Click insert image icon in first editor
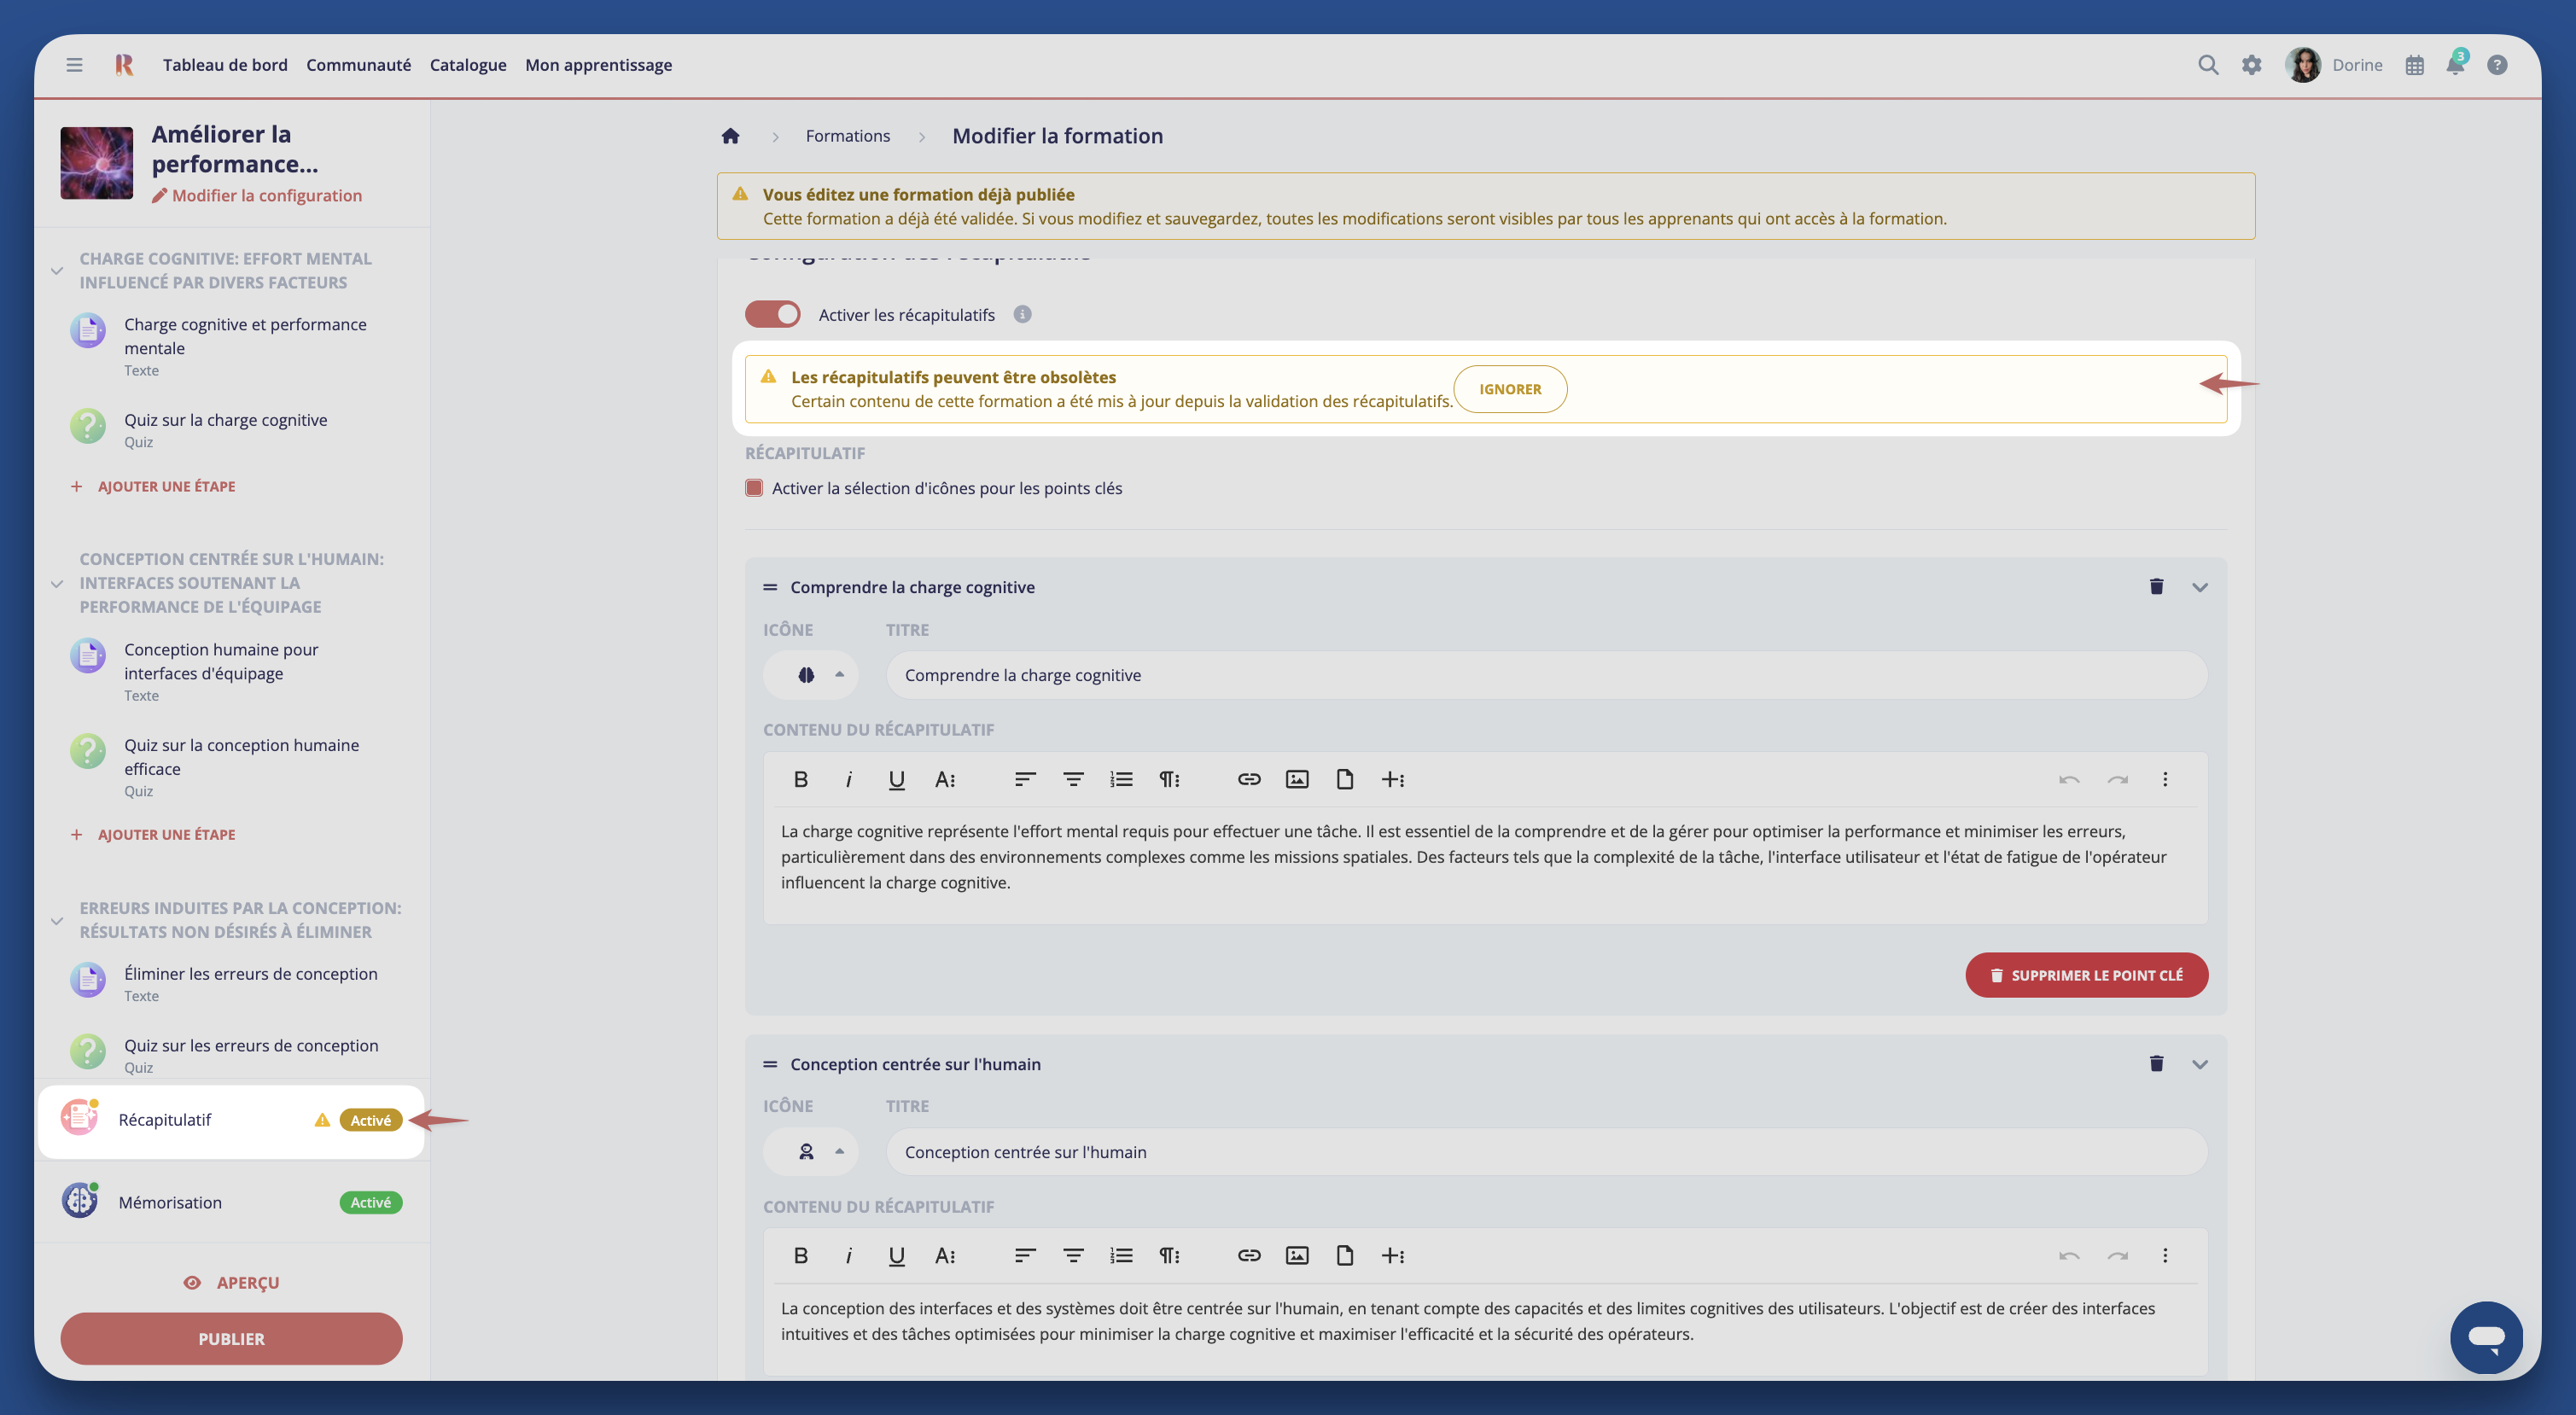This screenshot has width=2576, height=1415. [x=1296, y=779]
